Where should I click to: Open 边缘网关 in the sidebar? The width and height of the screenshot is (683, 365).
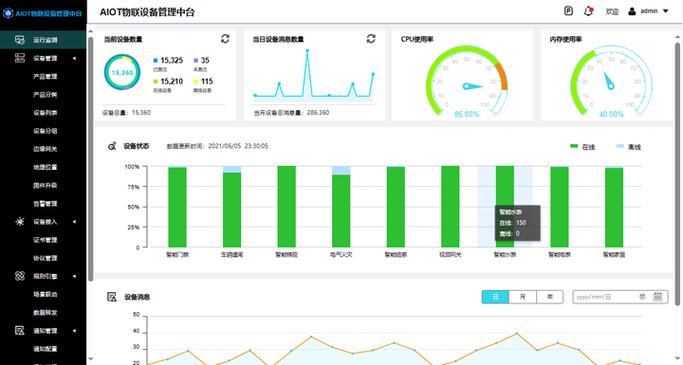point(45,149)
